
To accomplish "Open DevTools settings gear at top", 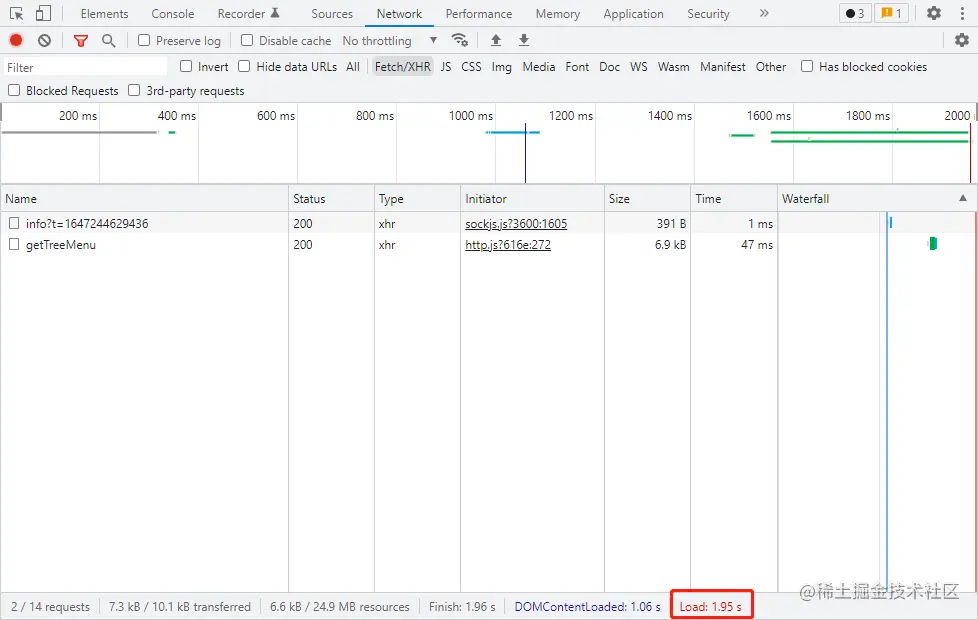I will point(934,13).
